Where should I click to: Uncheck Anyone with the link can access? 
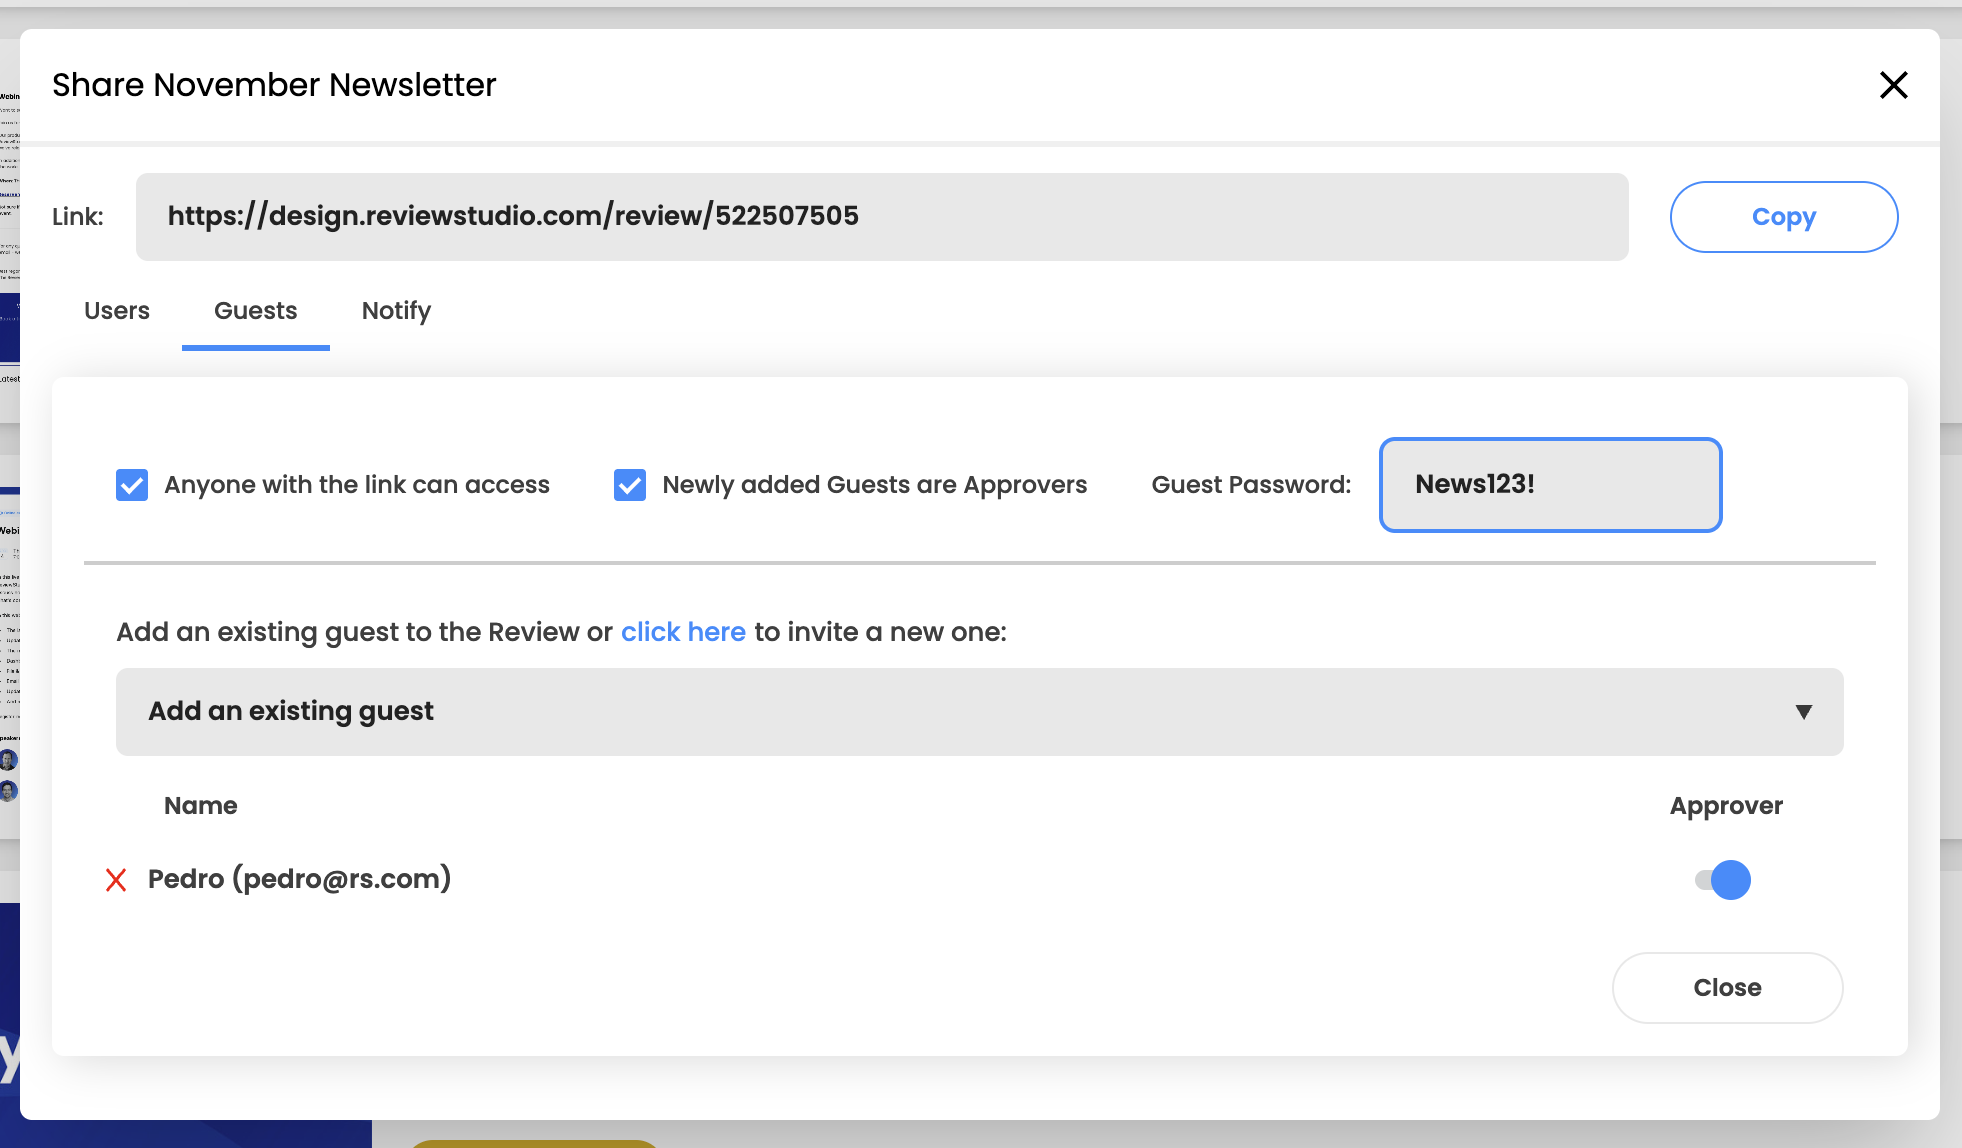pos(132,485)
